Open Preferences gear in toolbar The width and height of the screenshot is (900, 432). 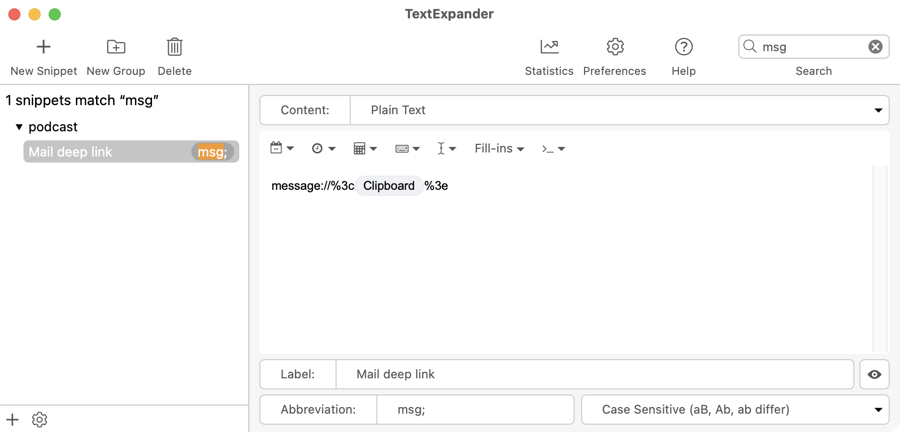(x=615, y=47)
